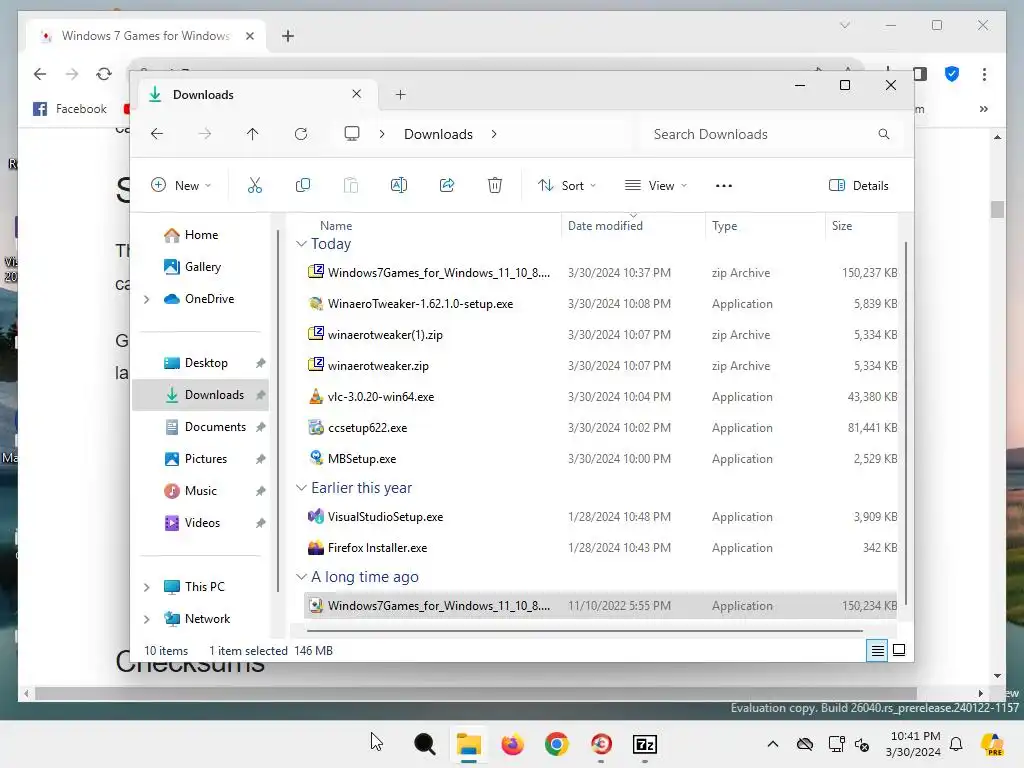Collapse the A long time ago group
The width and height of the screenshot is (1024, 768).
point(301,577)
